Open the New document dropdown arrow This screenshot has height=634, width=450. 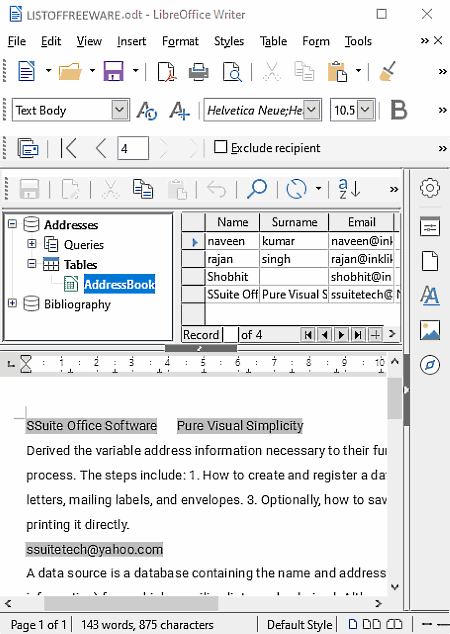(x=49, y=71)
